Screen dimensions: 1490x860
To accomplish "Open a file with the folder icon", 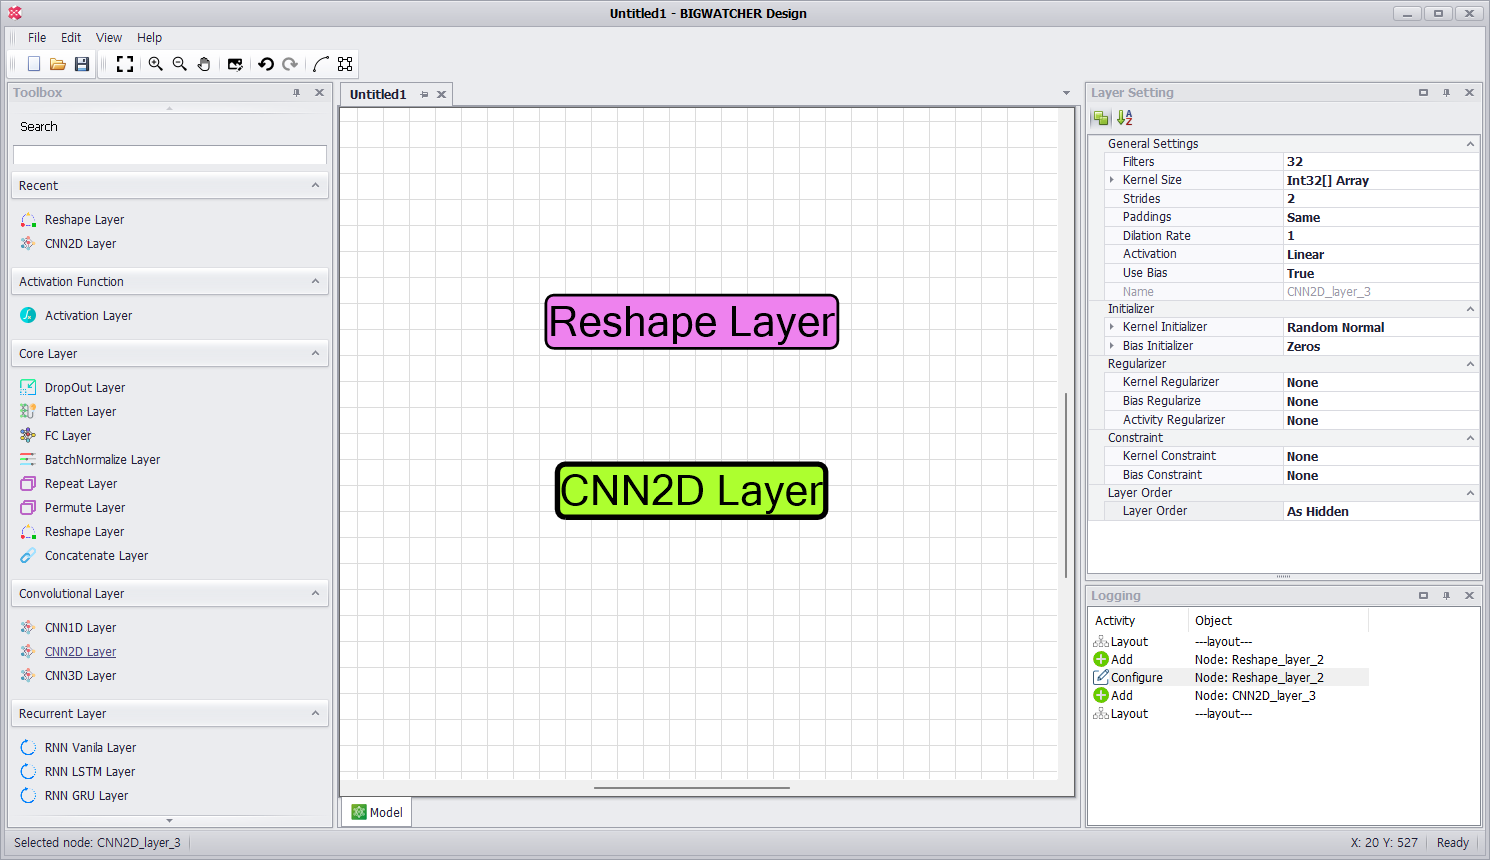I will [58, 64].
